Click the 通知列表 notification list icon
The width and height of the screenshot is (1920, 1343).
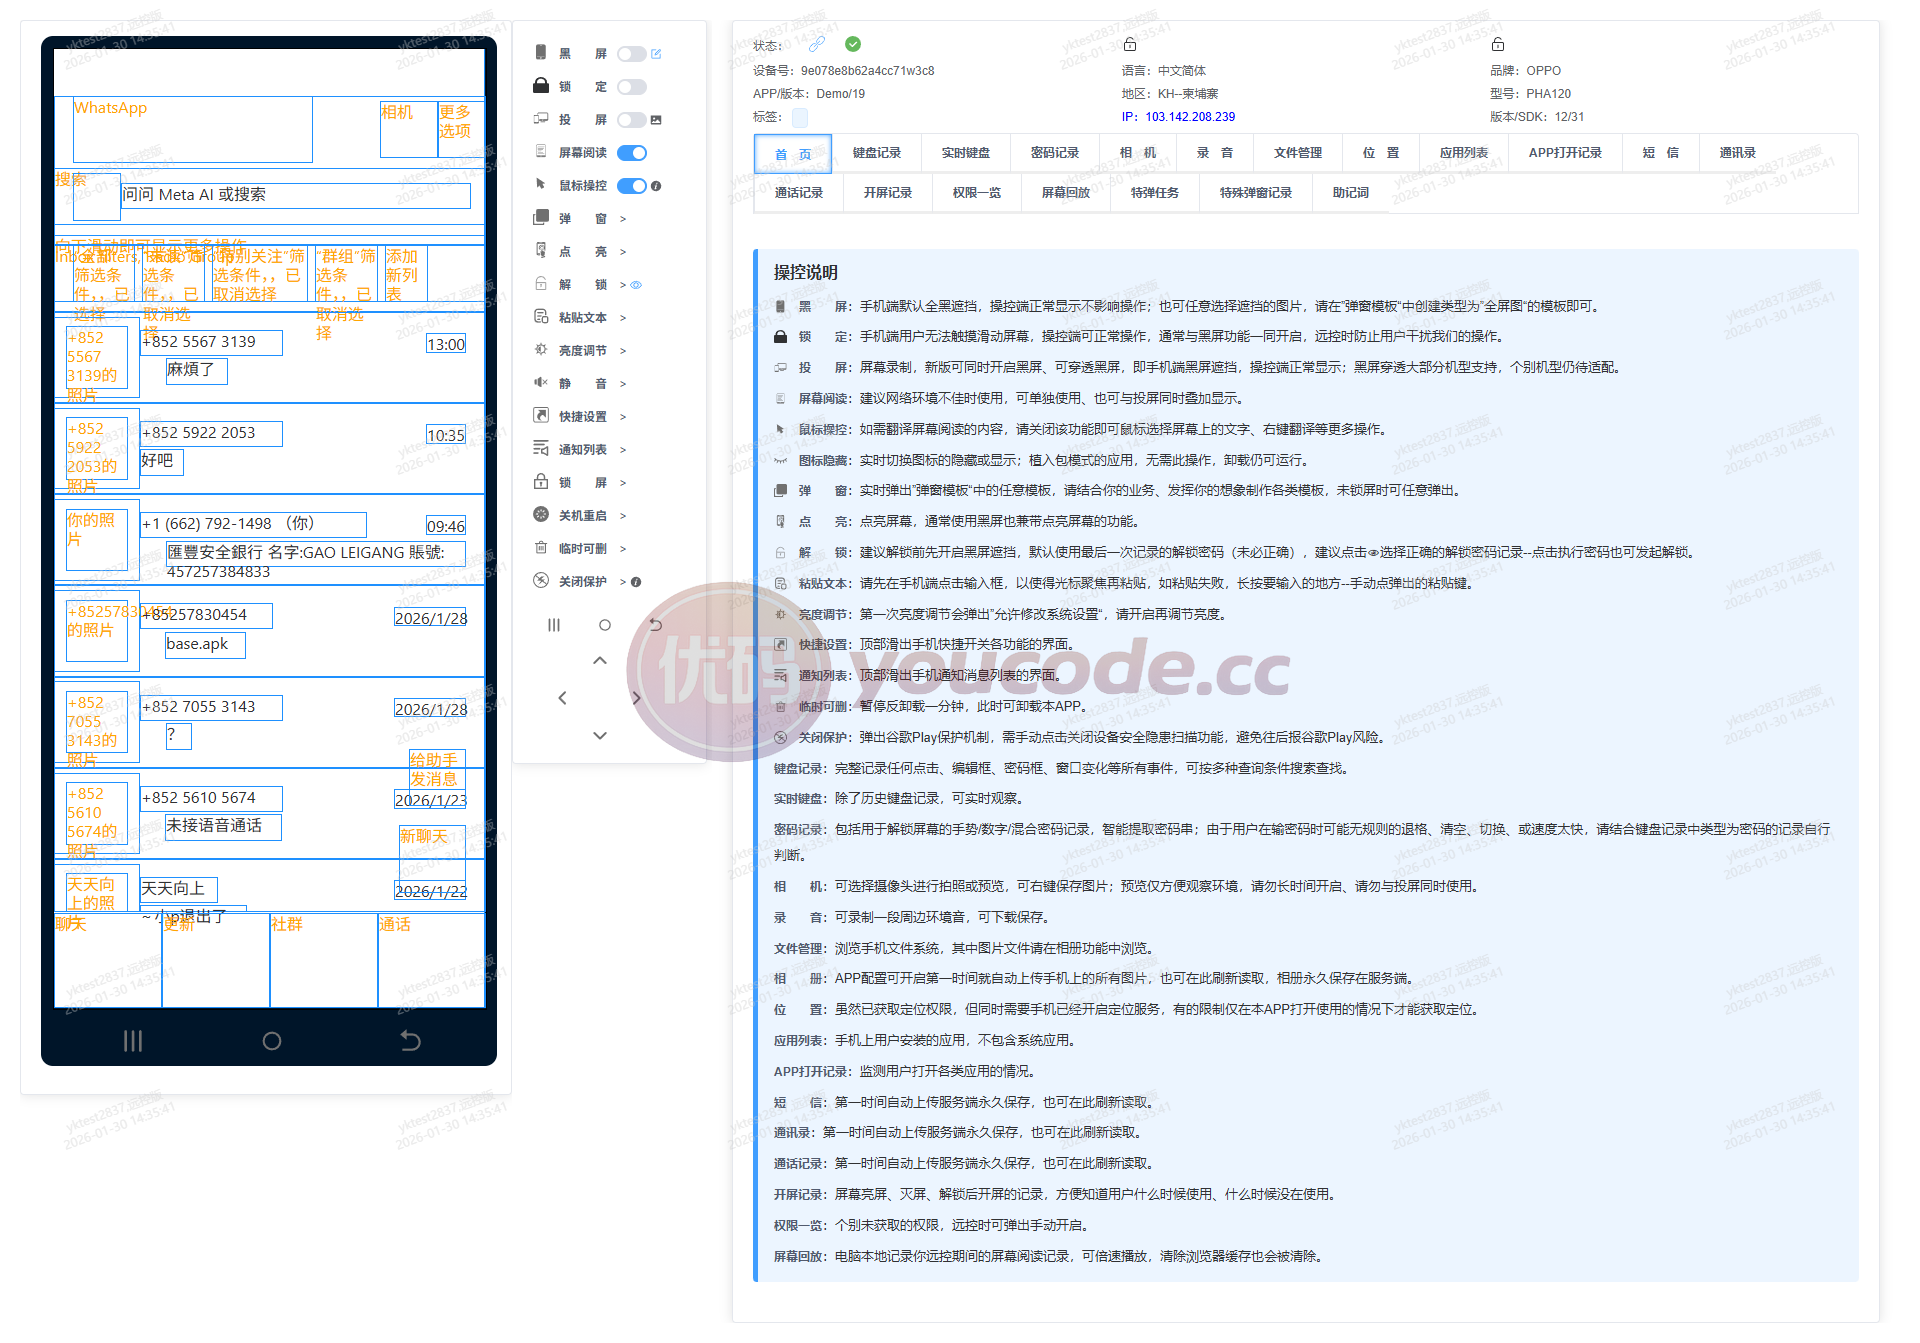(541, 448)
